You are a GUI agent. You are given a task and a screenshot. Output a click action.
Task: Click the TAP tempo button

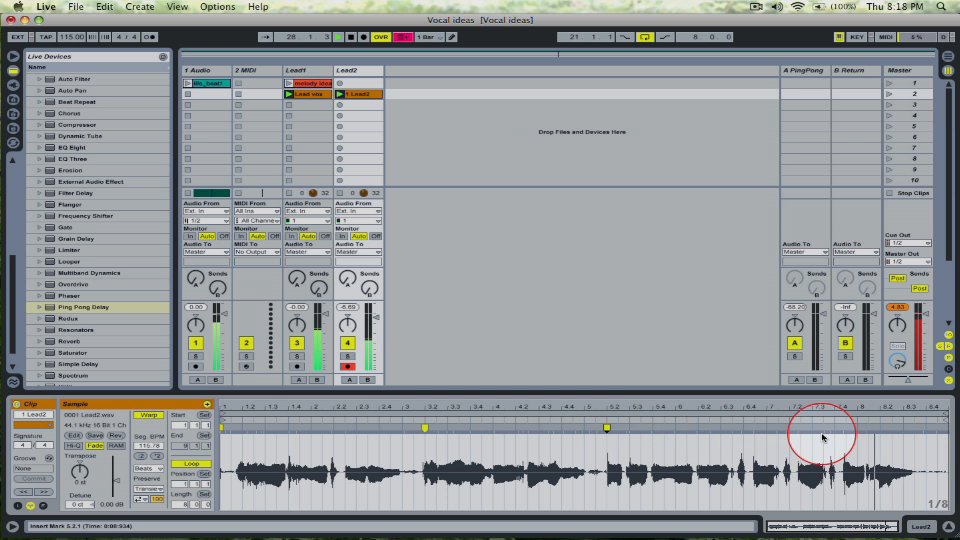click(x=46, y=37)
